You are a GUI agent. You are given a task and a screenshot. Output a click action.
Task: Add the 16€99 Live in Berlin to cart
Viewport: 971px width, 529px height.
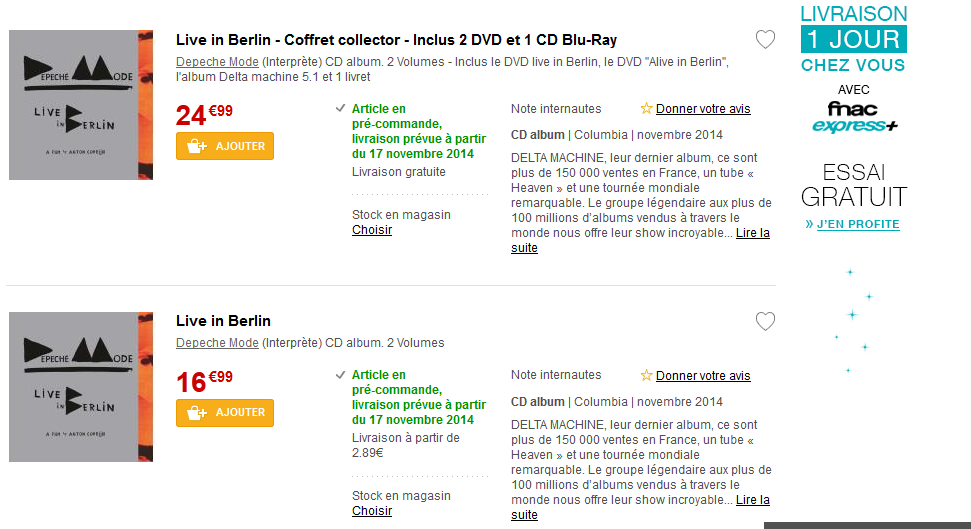(x=225, y=413)
